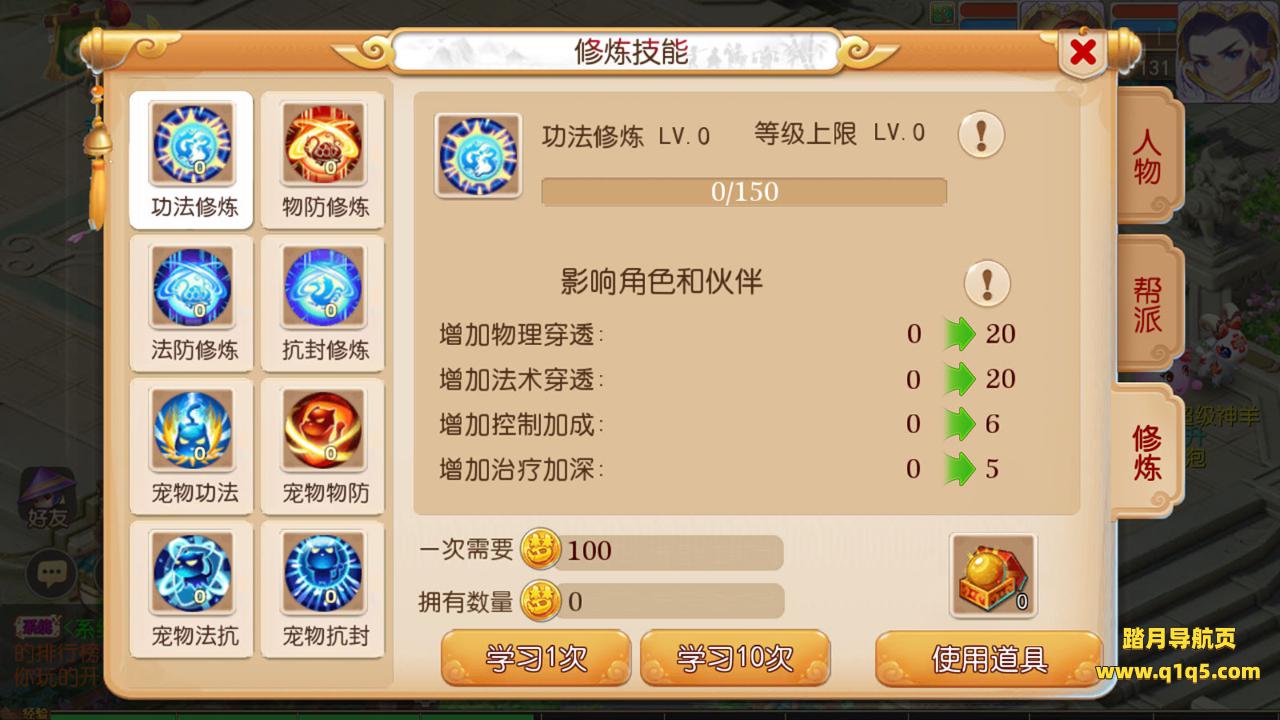The width and height of the screenshot is (1280, 720).
Task: Click the 学习10次 button
Action: point(735,658)
